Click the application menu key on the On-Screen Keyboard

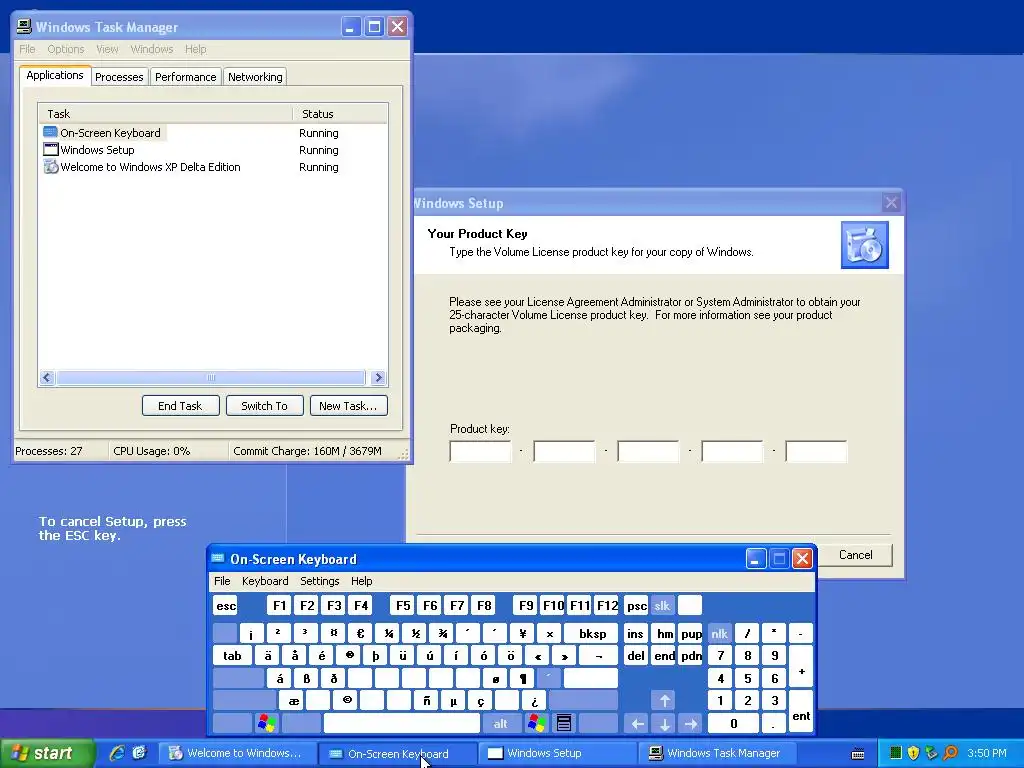(x=564, y=723)
